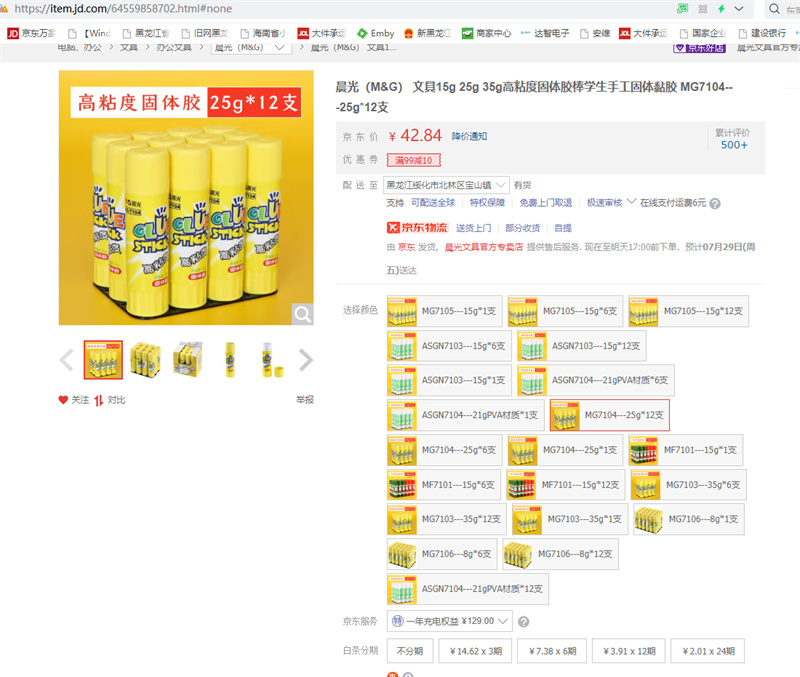This screenshot has height=677, width=800.
Task: Open the 商家中心 bookmark
Action: coord(486,33)
